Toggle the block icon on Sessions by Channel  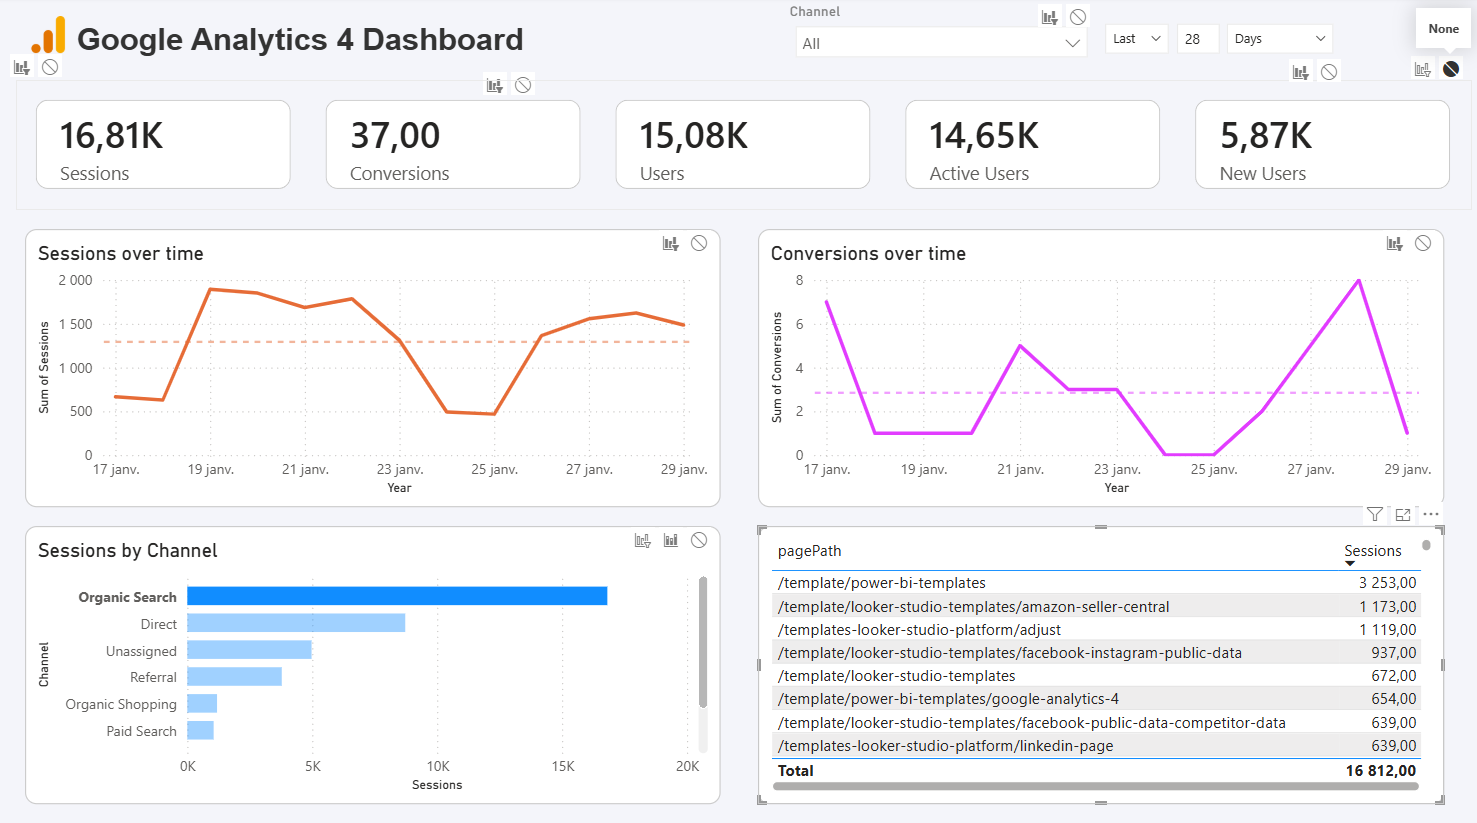699,540
